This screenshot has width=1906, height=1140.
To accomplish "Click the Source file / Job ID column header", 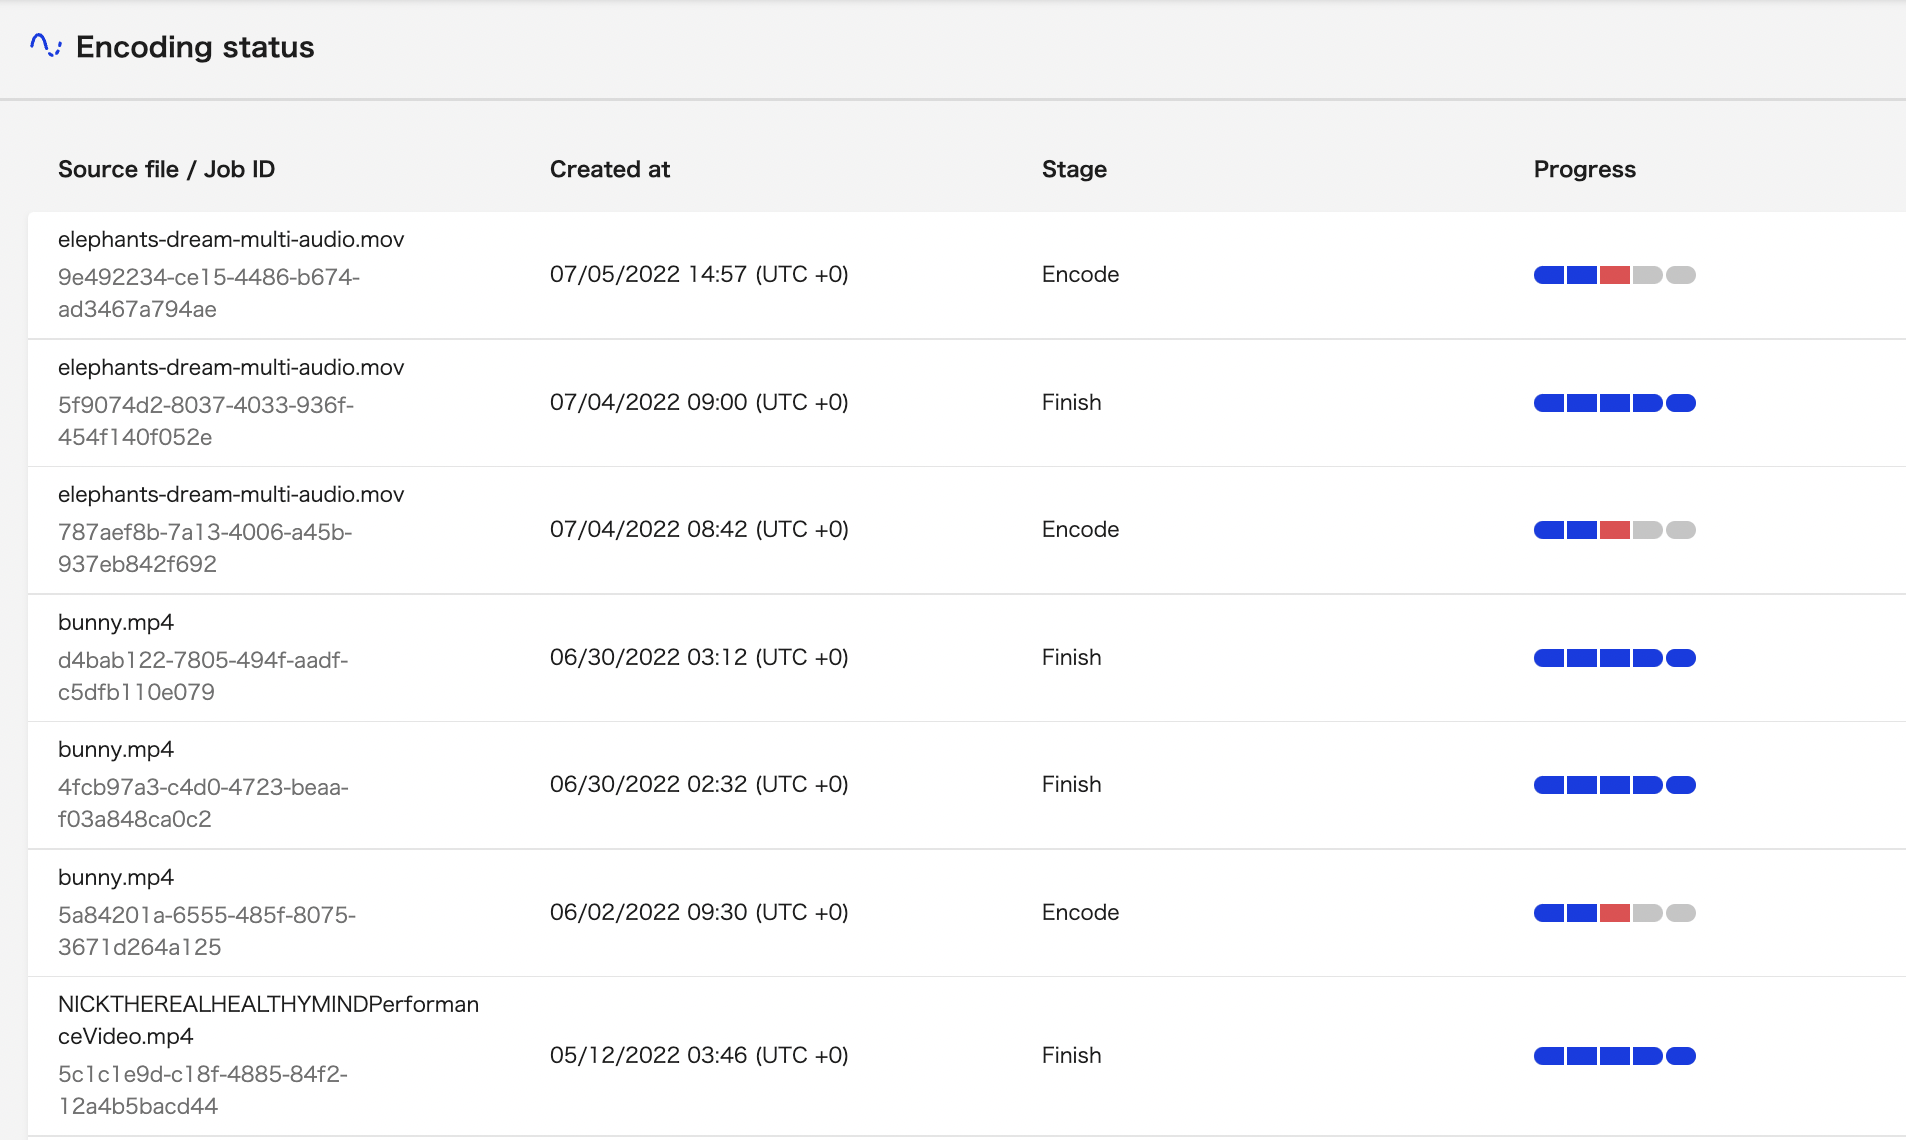I will point(166,169).
